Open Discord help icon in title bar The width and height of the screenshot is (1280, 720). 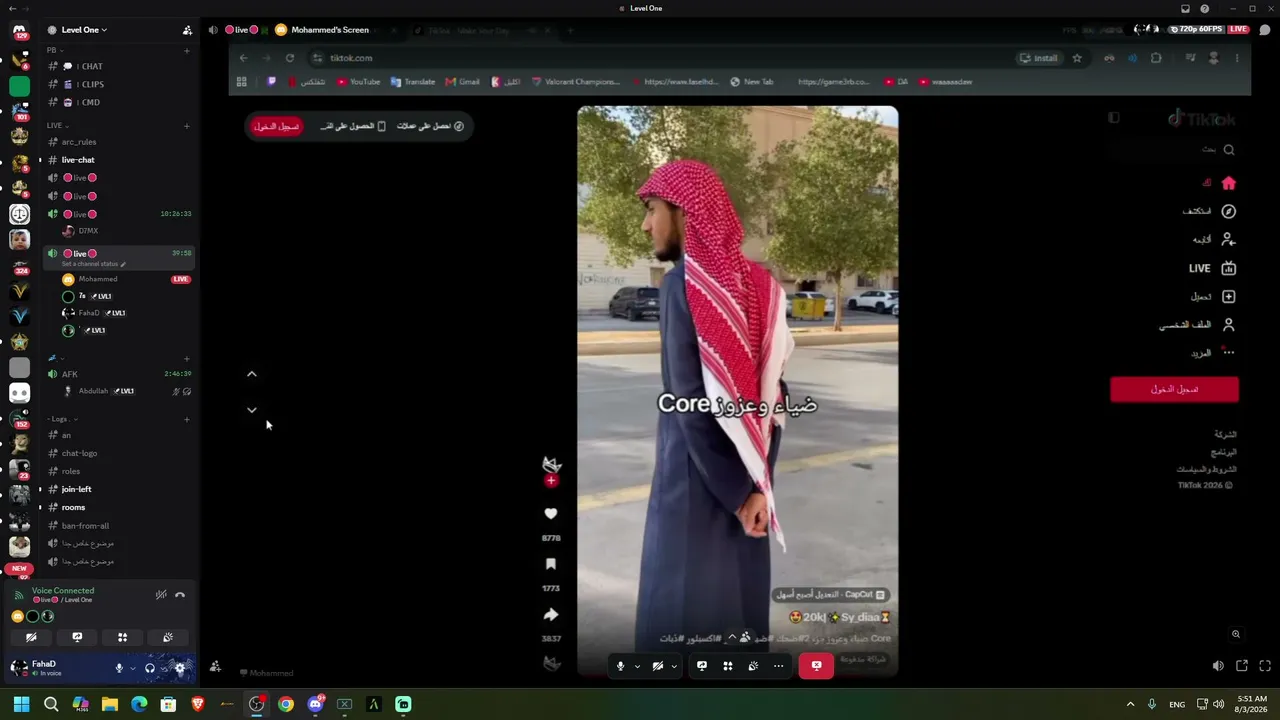click(x=1205, y=9)
